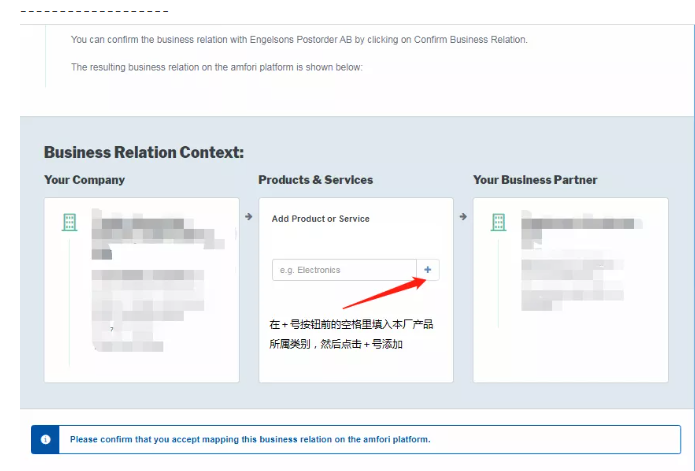Click the plus button to add product

[x=428, y=270]
